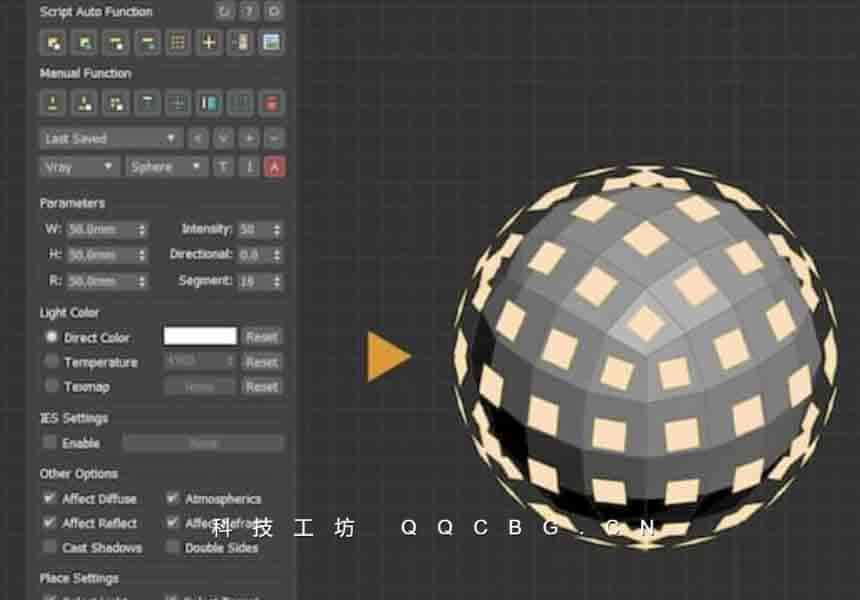The image size is (860, 600).
Task: Uncheck Affect Diffuse under Other Options
Action: [48, 498]
